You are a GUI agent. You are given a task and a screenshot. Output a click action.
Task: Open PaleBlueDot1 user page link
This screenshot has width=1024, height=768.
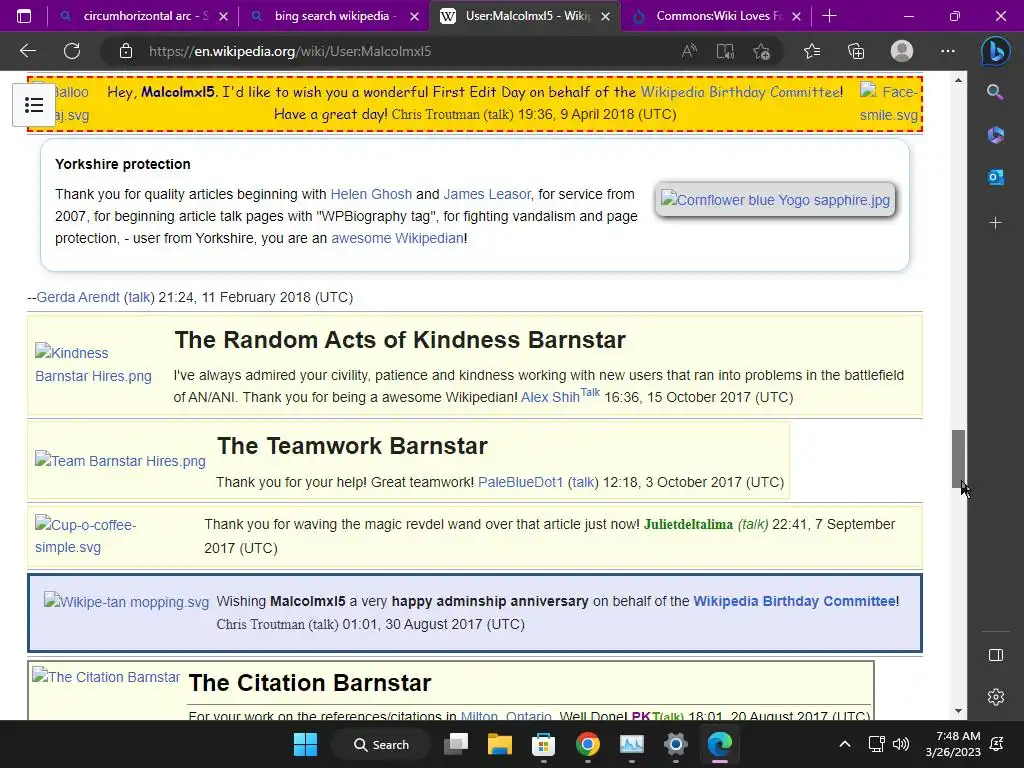coord(520,482)
